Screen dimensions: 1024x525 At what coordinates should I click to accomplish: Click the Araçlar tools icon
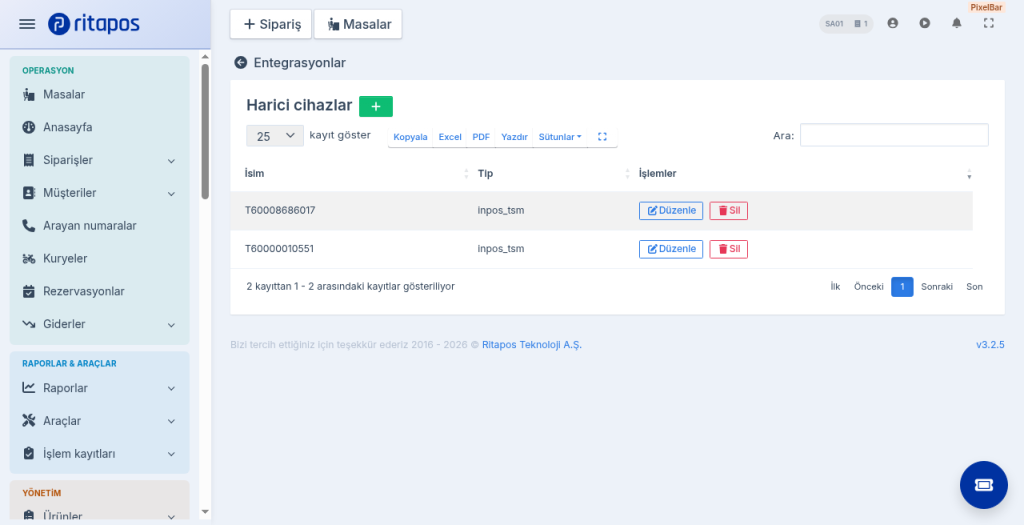click(x=29, y=421)
